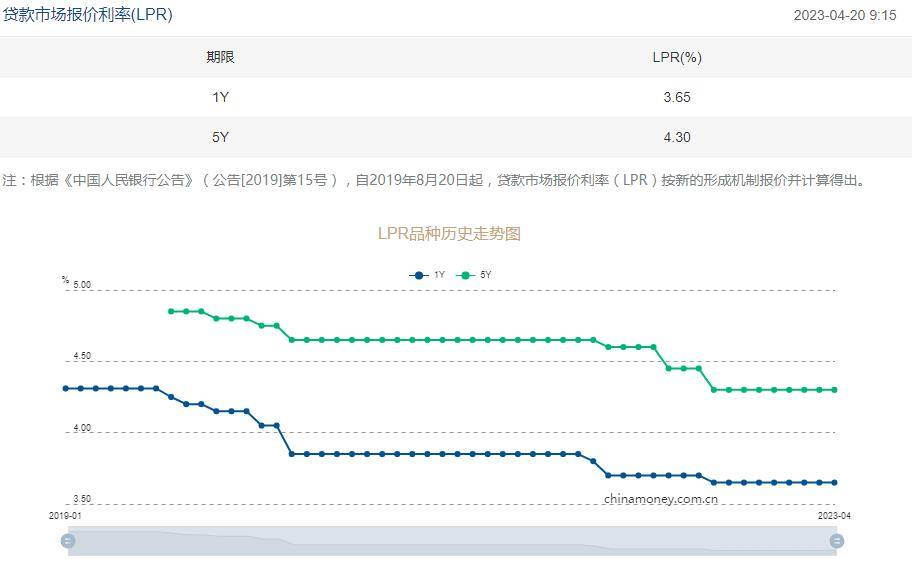
Task: Click the chinamoney.com.cn watermark text
Action: pos(661,499)
